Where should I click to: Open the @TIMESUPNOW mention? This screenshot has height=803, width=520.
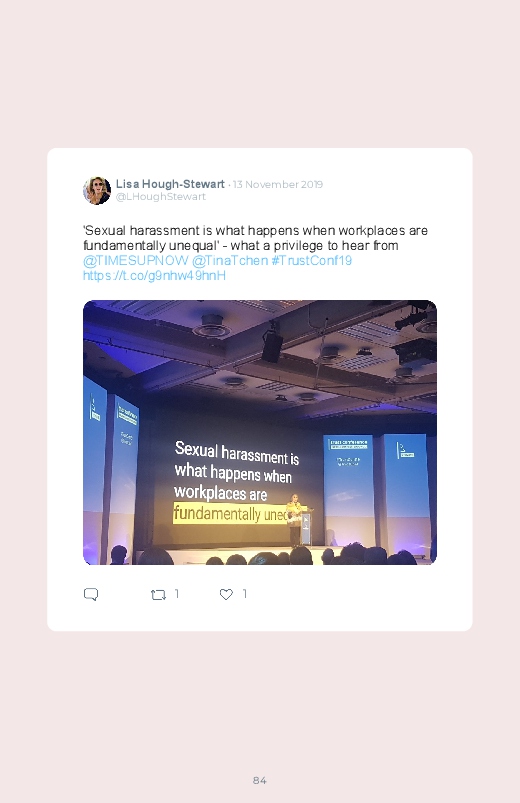135,260
